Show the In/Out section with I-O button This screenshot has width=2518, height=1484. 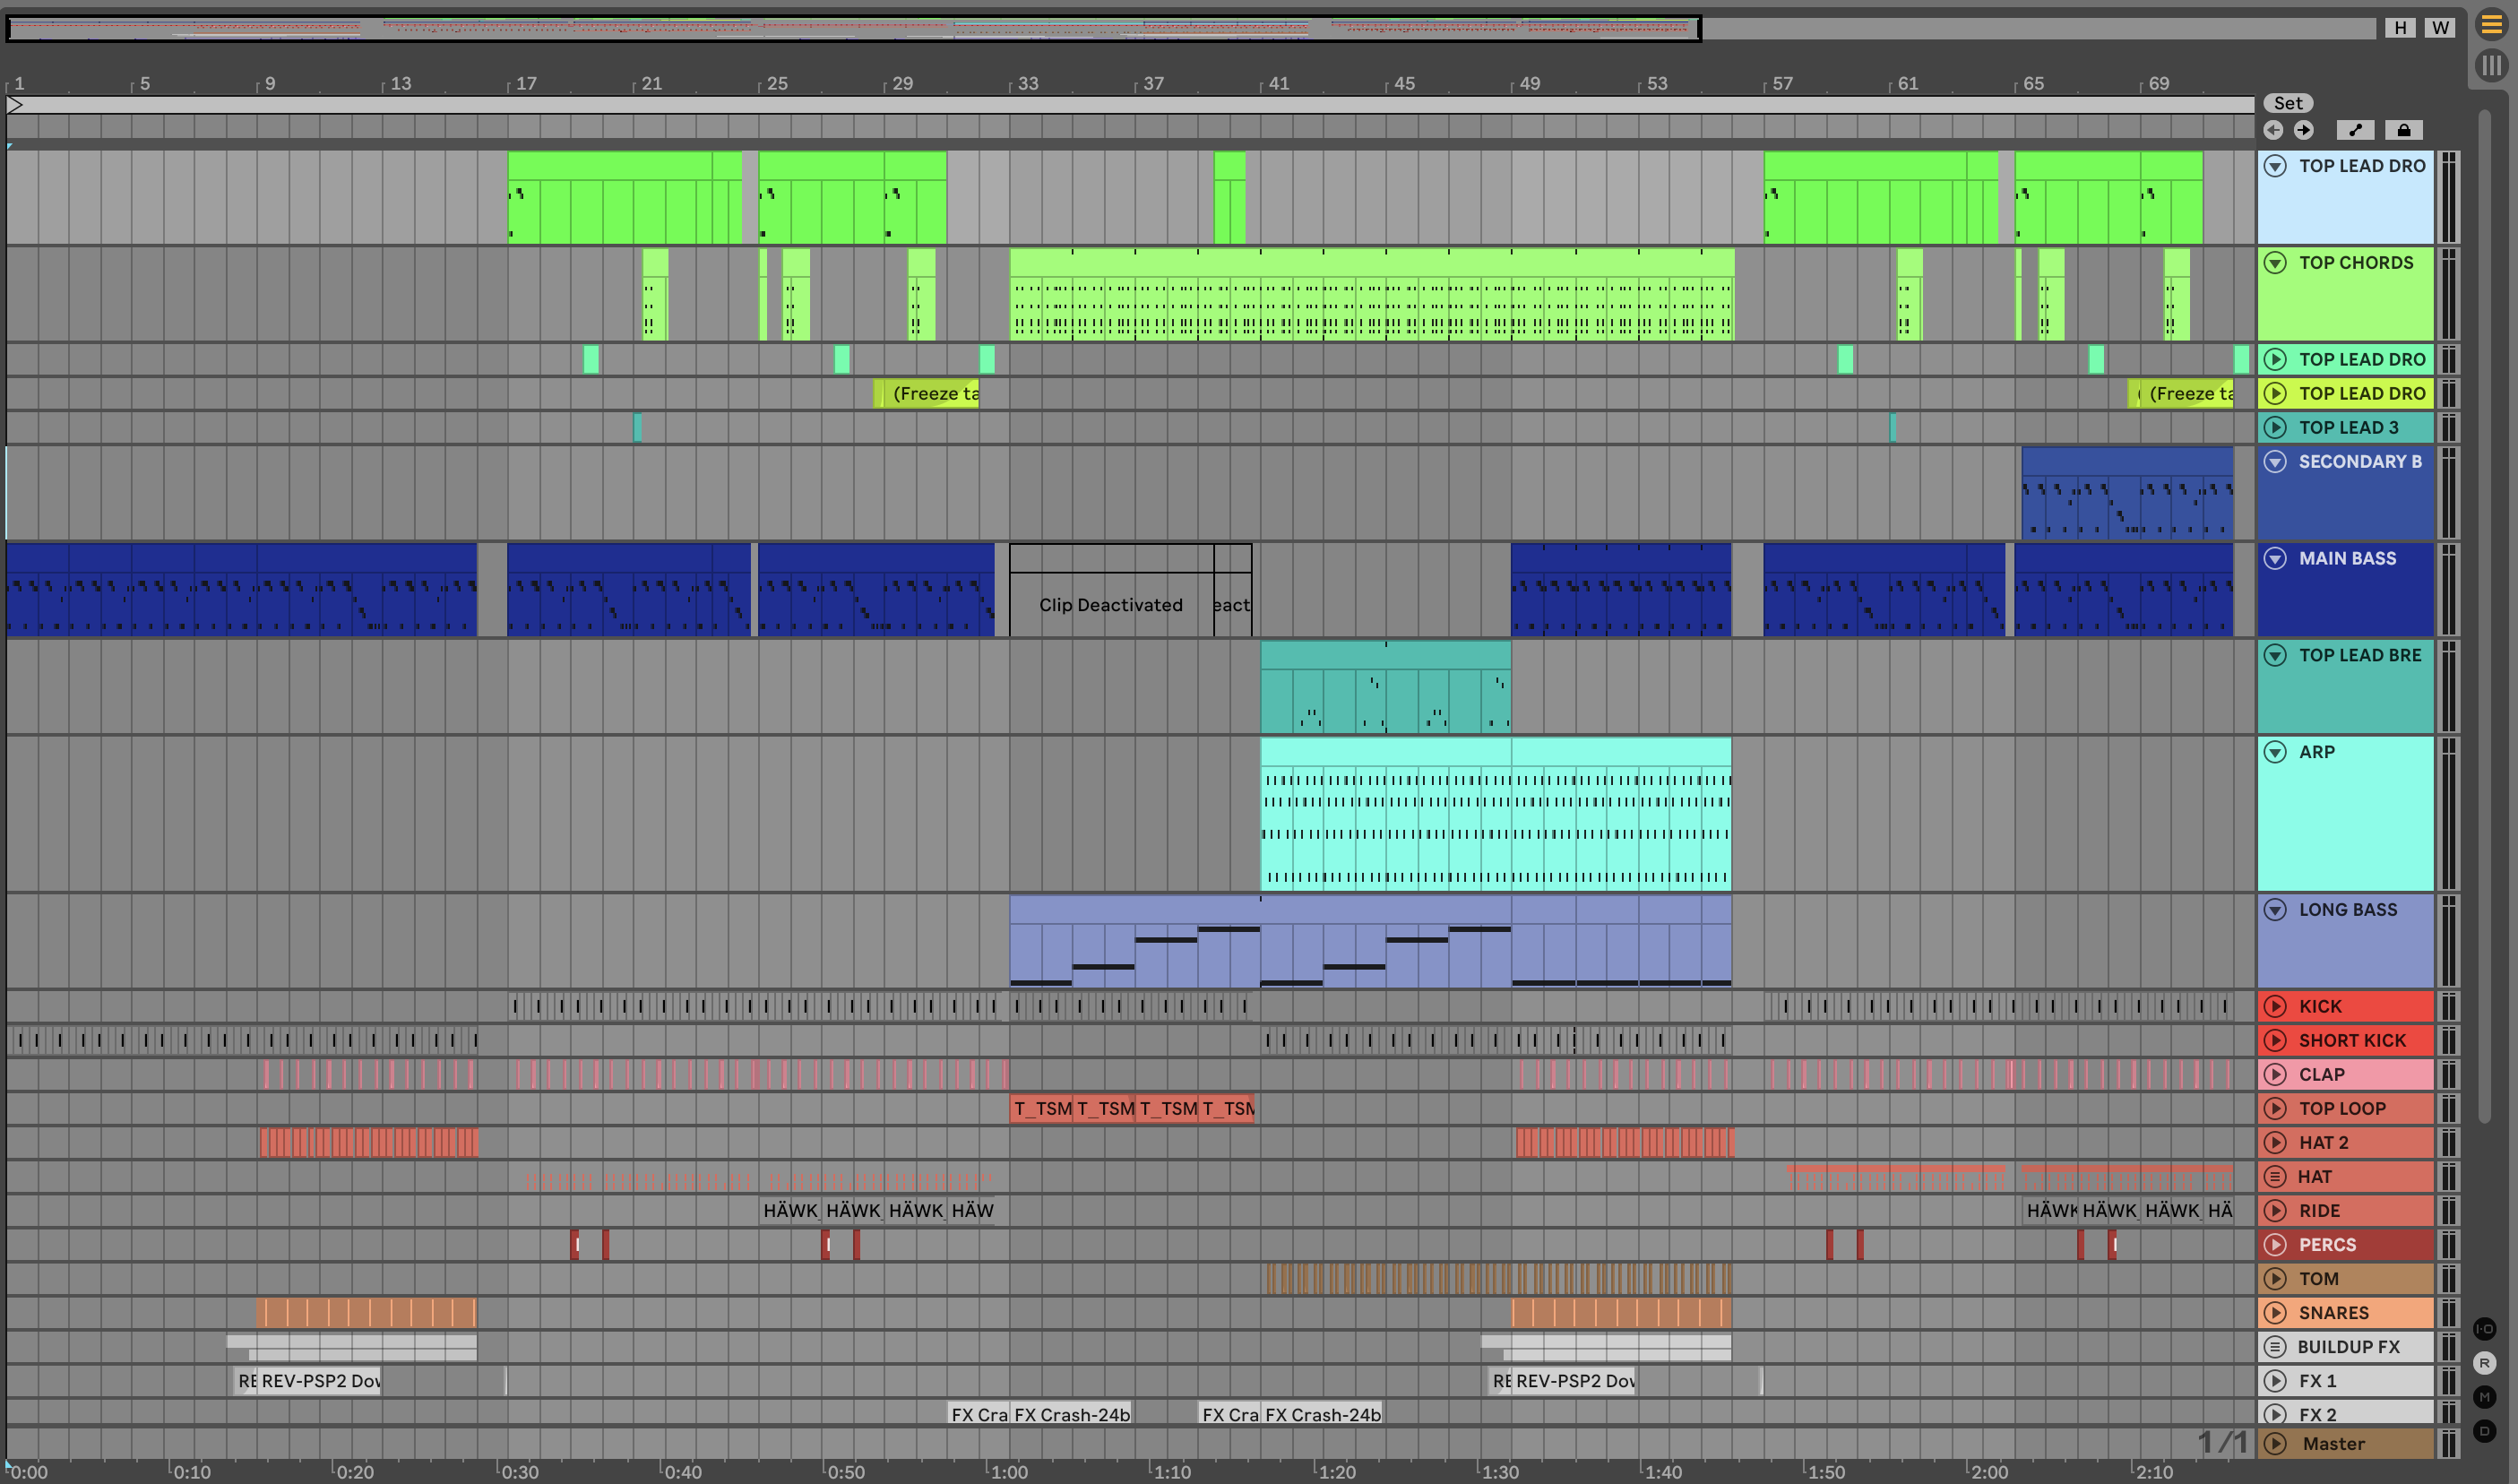[x=2484, y=1329]
